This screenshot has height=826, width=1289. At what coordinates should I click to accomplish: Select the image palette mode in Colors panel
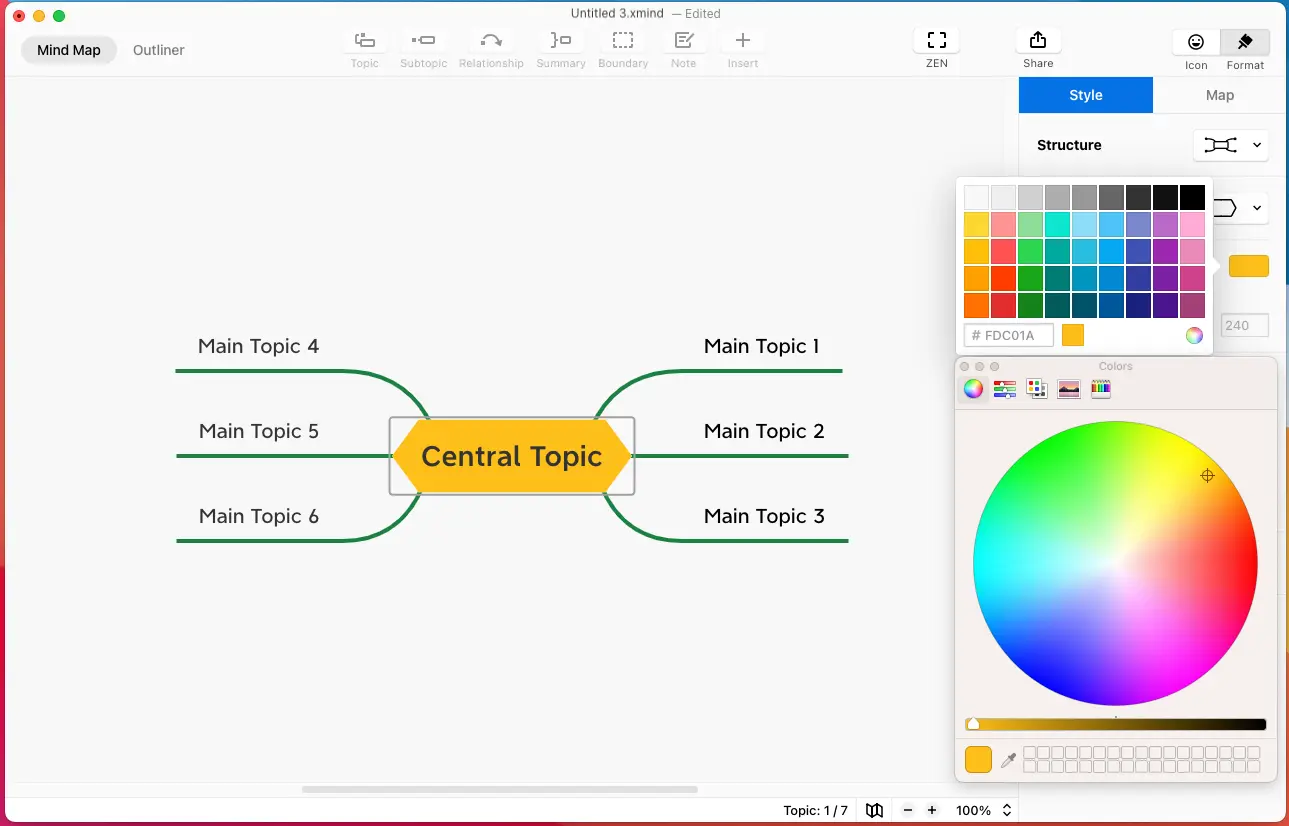(x=1068, y=389)
